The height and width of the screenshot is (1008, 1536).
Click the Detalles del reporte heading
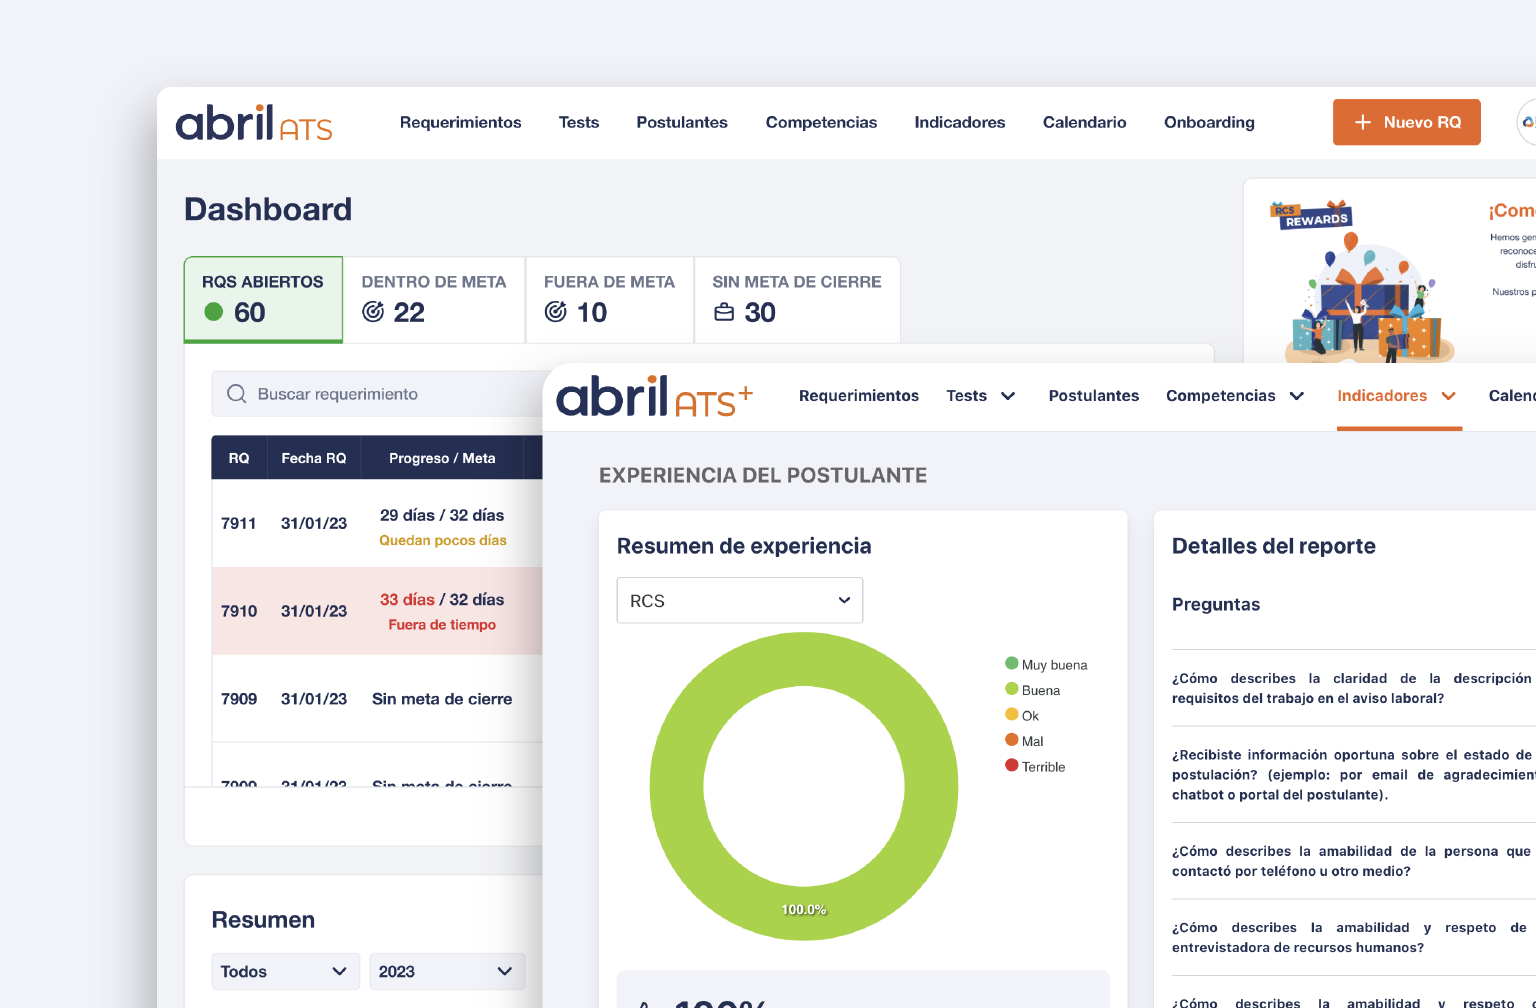click(x=1274, y=546)
